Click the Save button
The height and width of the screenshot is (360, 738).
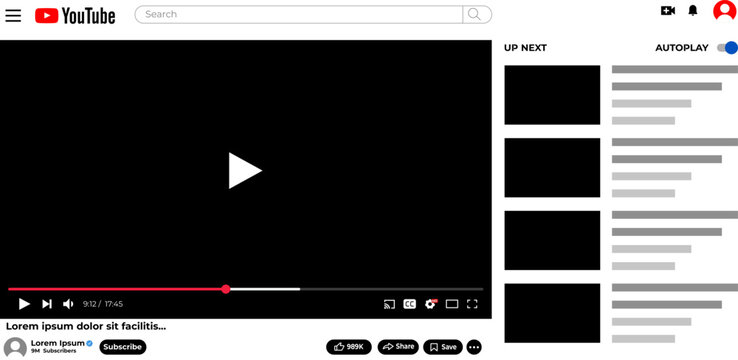click(x=443, y=347)
